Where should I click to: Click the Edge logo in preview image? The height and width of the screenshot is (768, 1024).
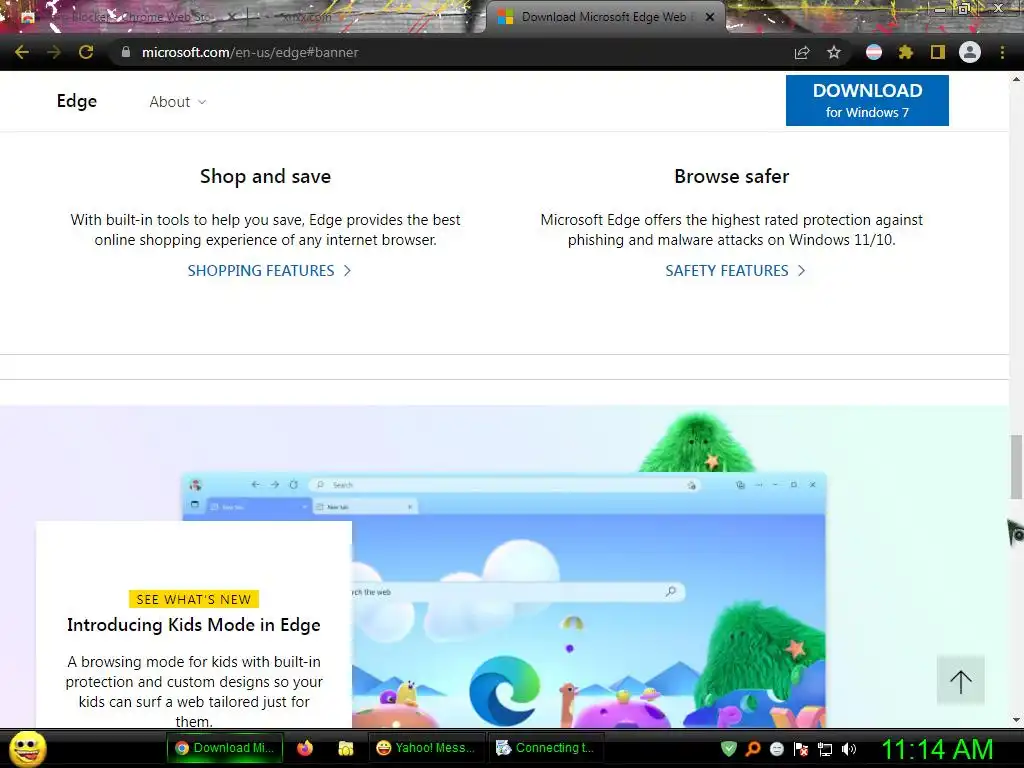pyautogui.click(x=504, y=691)
